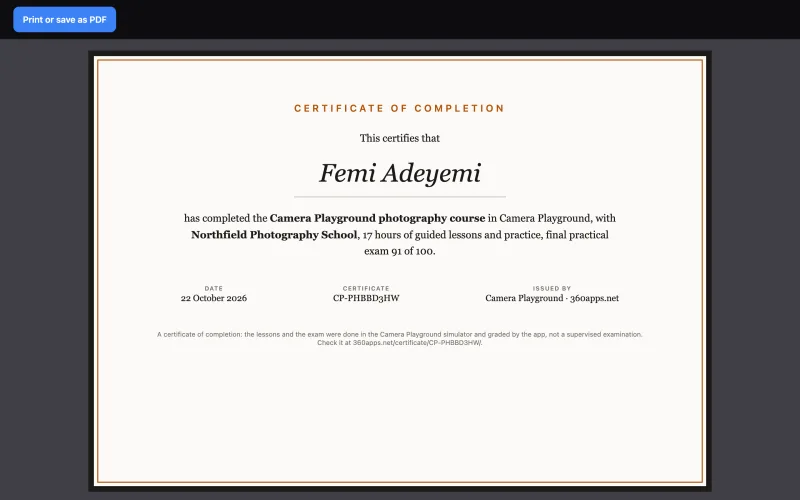The height and width of the screenshot is (500, 800).
Task: Click the Northfield Photography School text
Action: point(274,235)
